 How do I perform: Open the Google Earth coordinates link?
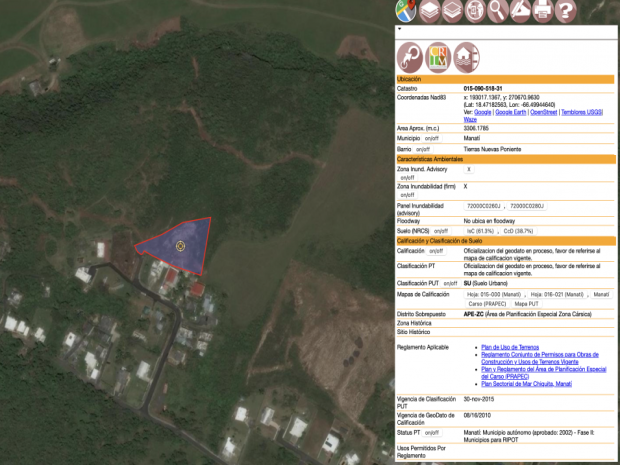[x=512, y=112]
